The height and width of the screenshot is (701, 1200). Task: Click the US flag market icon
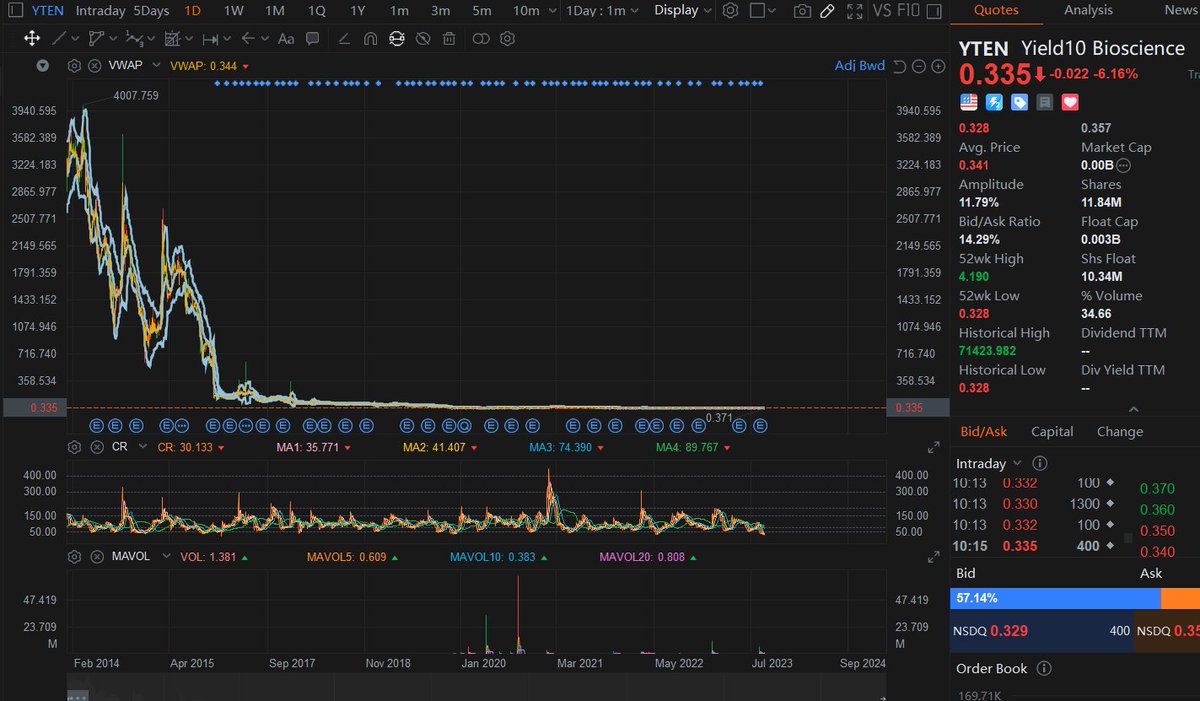(968, 102)
